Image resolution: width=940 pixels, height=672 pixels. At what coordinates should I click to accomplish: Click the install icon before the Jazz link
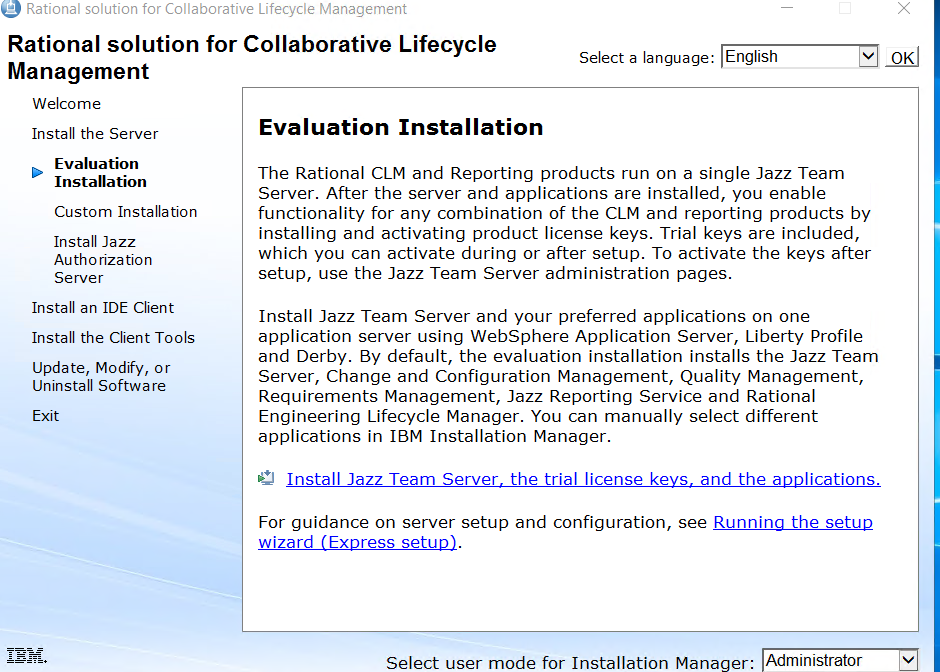[x=266, y=479]
